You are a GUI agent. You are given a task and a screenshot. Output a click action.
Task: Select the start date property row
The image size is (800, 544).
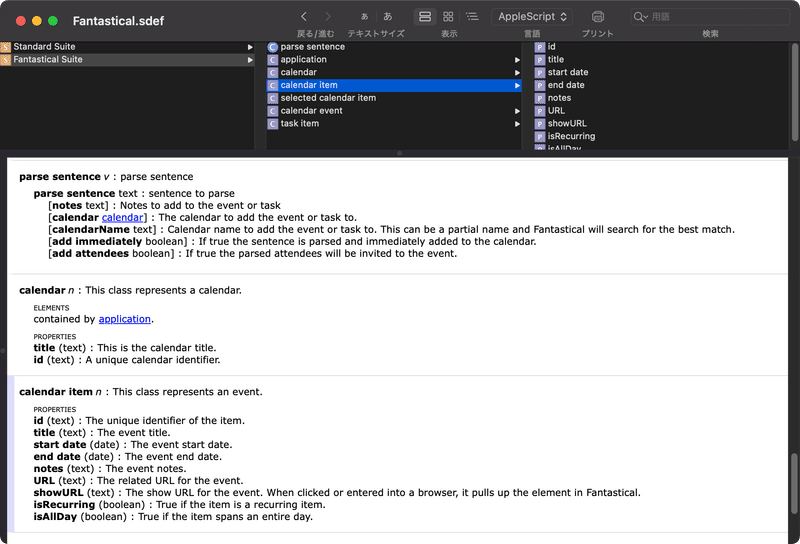[x=661, y=72]
